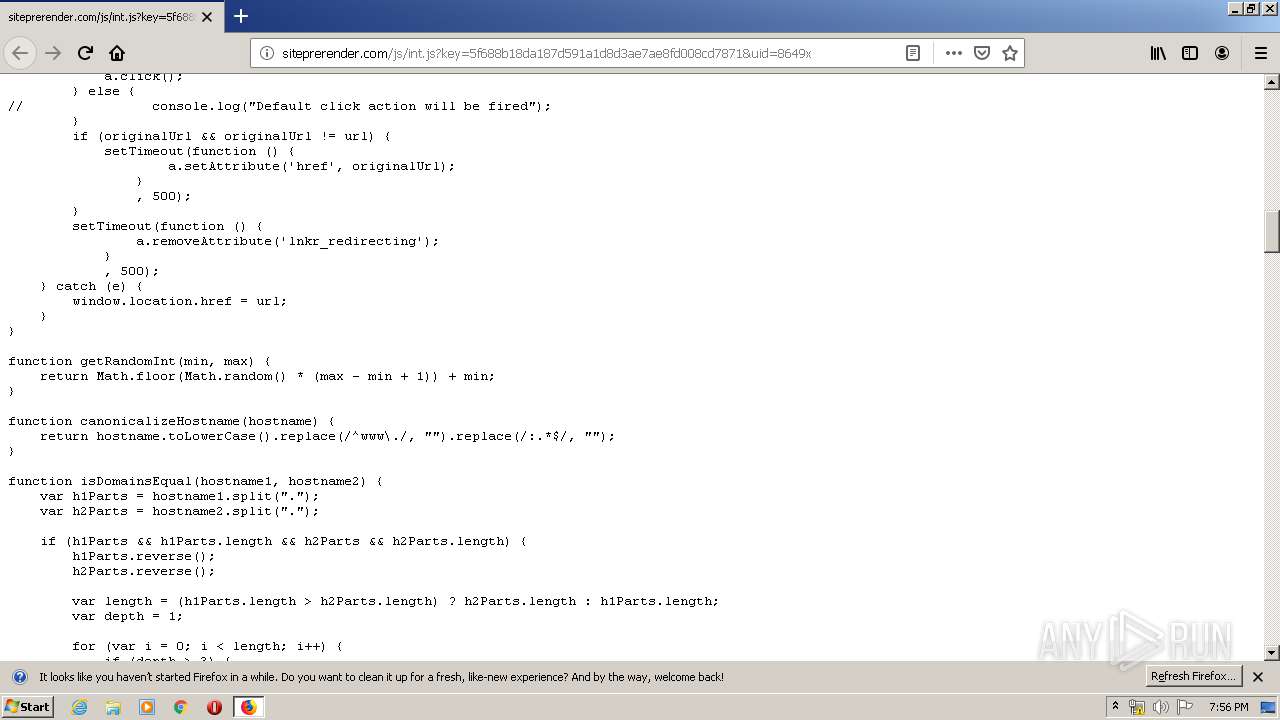The height and width of the screenshot is (720, 1280).
Task: Open File Explorer from the taskbar
Action: [x=113, y=707]
